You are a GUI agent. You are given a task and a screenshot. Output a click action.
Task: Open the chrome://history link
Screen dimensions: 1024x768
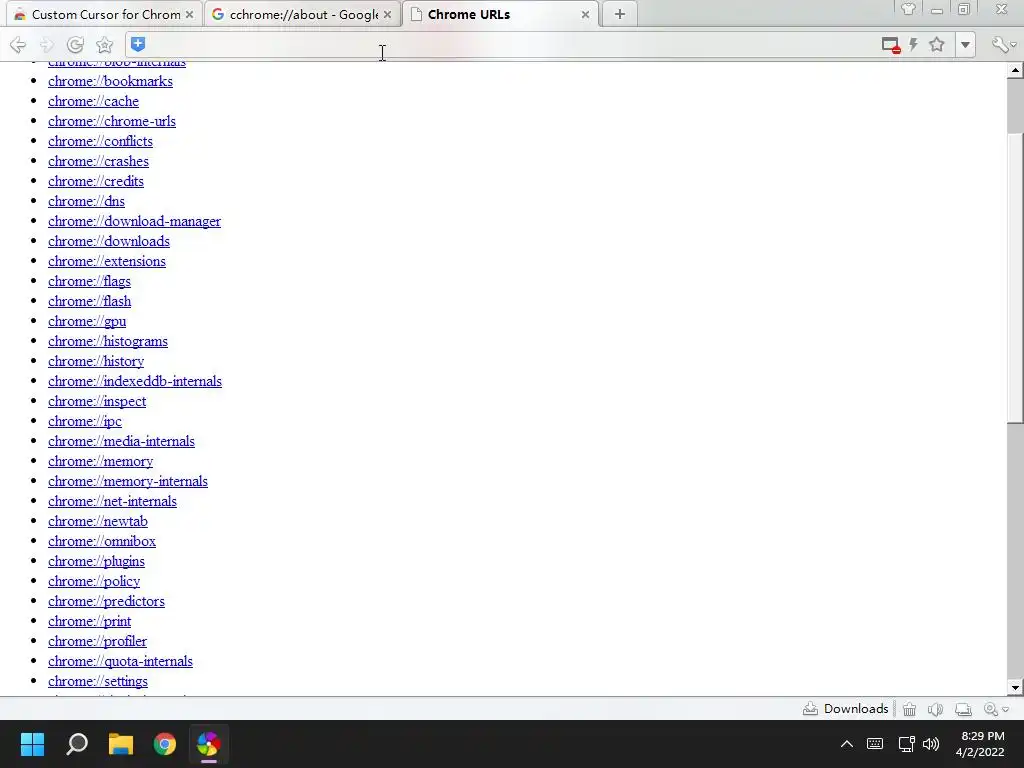(95, 361)
